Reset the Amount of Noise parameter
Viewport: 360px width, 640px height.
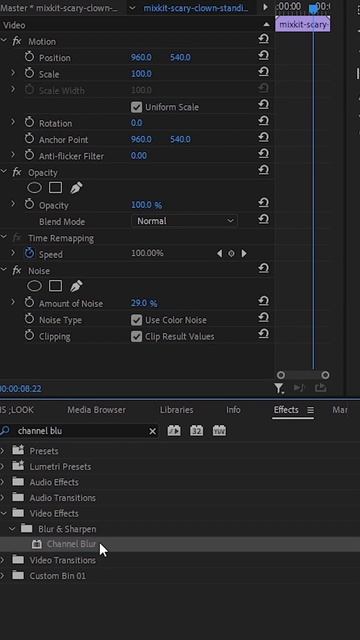coord(264,301)
